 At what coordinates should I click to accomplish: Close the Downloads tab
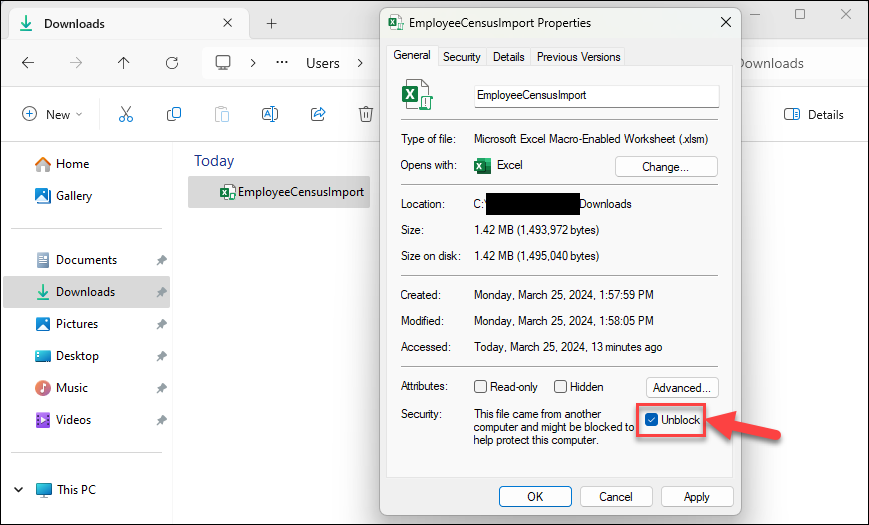coord(227,23)
